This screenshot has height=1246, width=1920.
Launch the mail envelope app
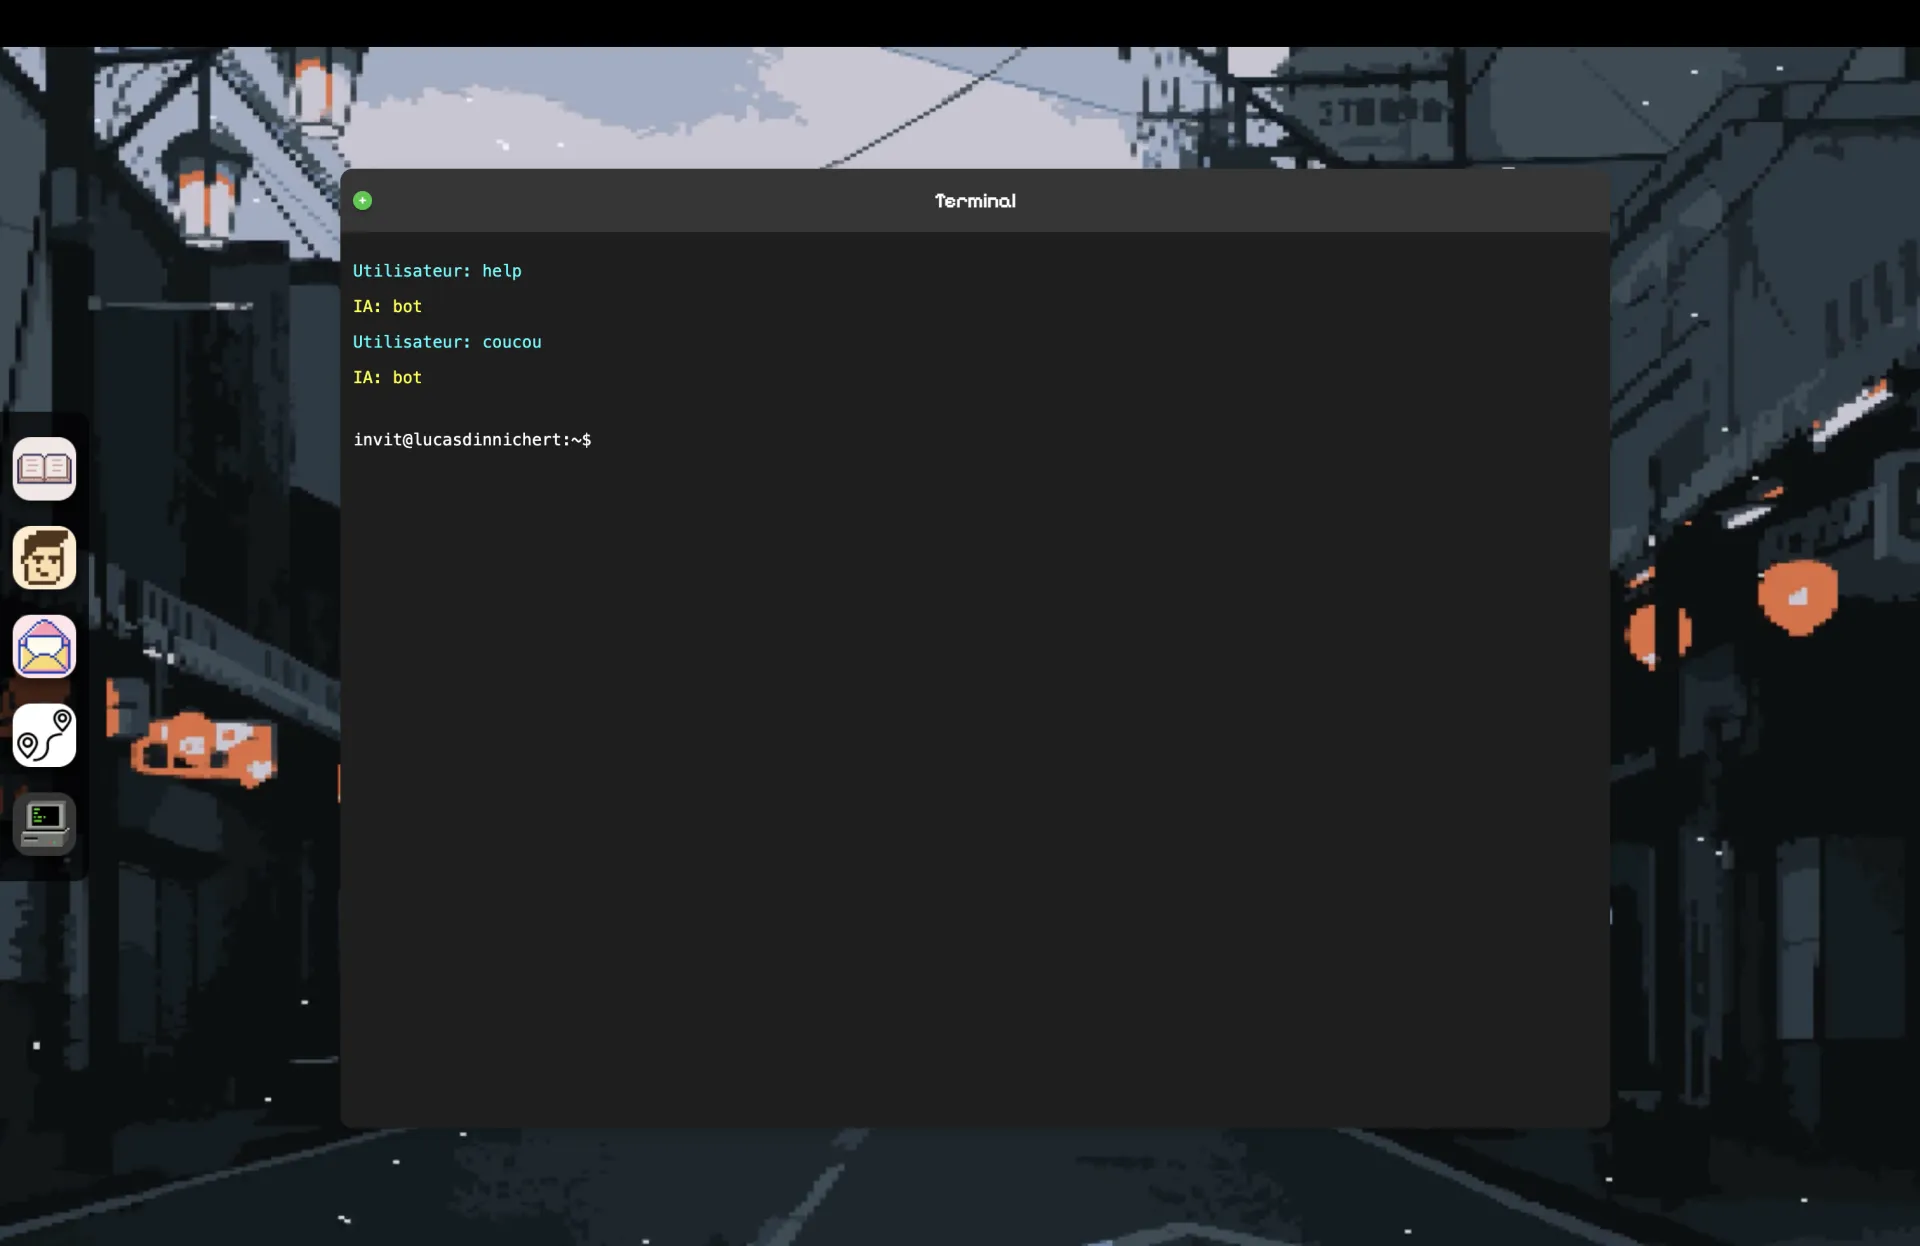(44, 646)
